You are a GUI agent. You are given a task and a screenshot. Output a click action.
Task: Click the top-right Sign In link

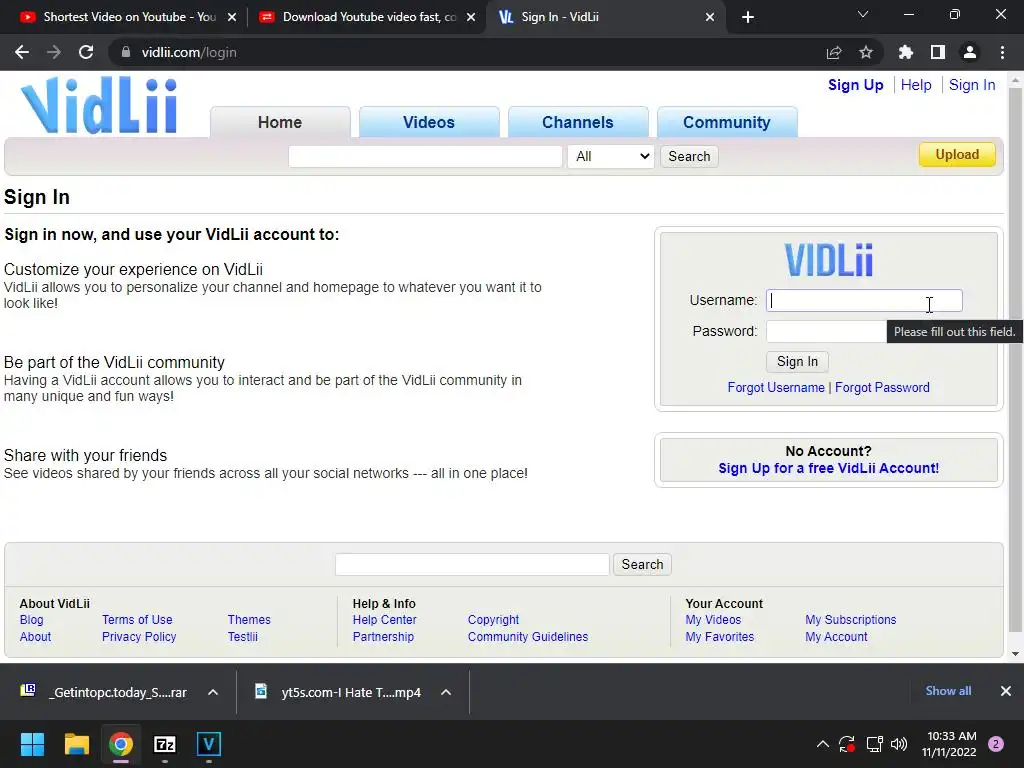[x=972, y=85]
